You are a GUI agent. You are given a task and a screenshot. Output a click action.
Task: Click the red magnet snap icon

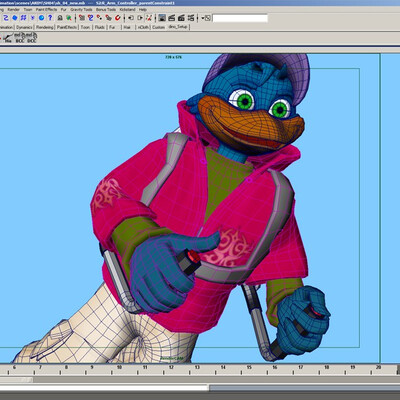pos(117,18)
